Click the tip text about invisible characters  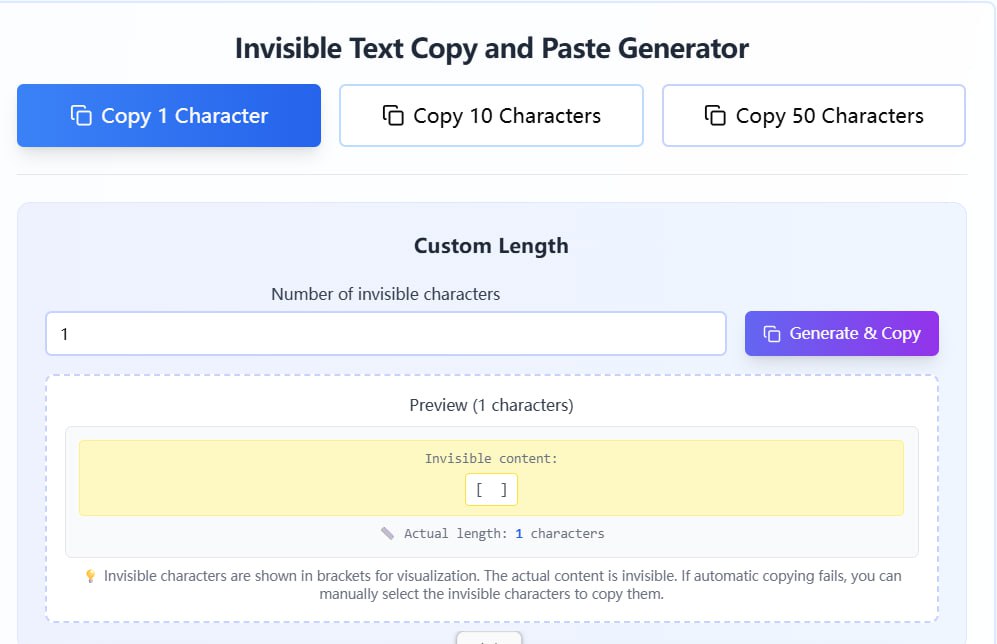[500, 584]
